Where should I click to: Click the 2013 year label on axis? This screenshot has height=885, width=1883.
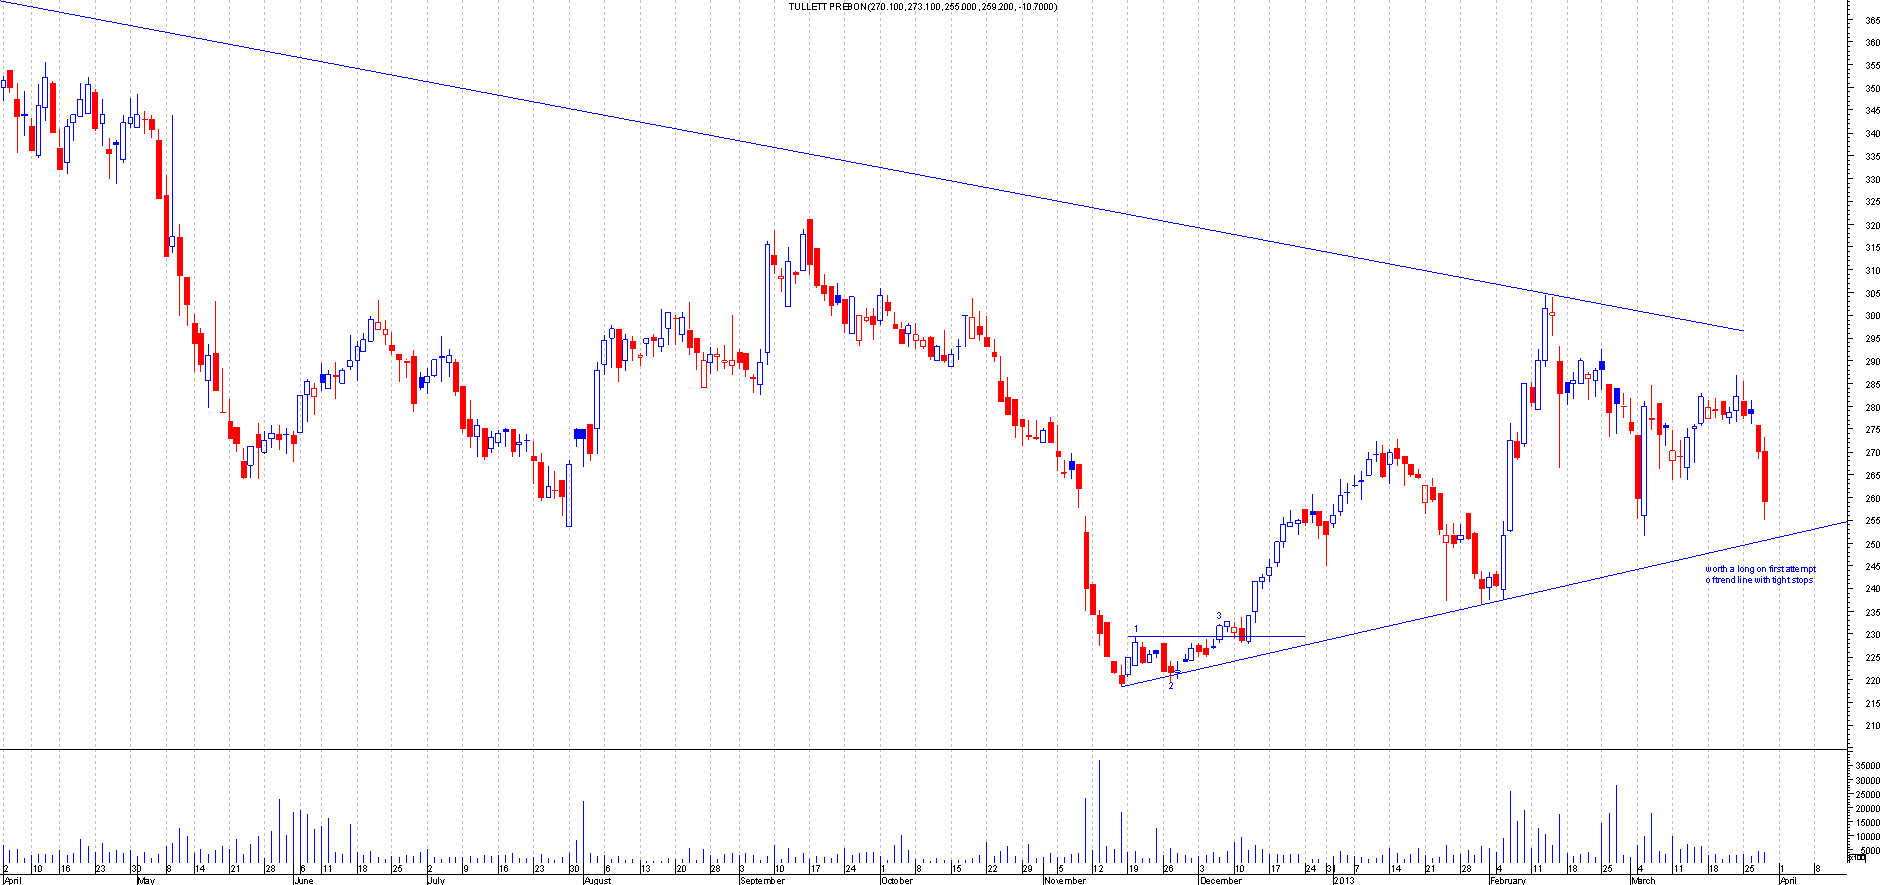click(x=1343, y=880)
